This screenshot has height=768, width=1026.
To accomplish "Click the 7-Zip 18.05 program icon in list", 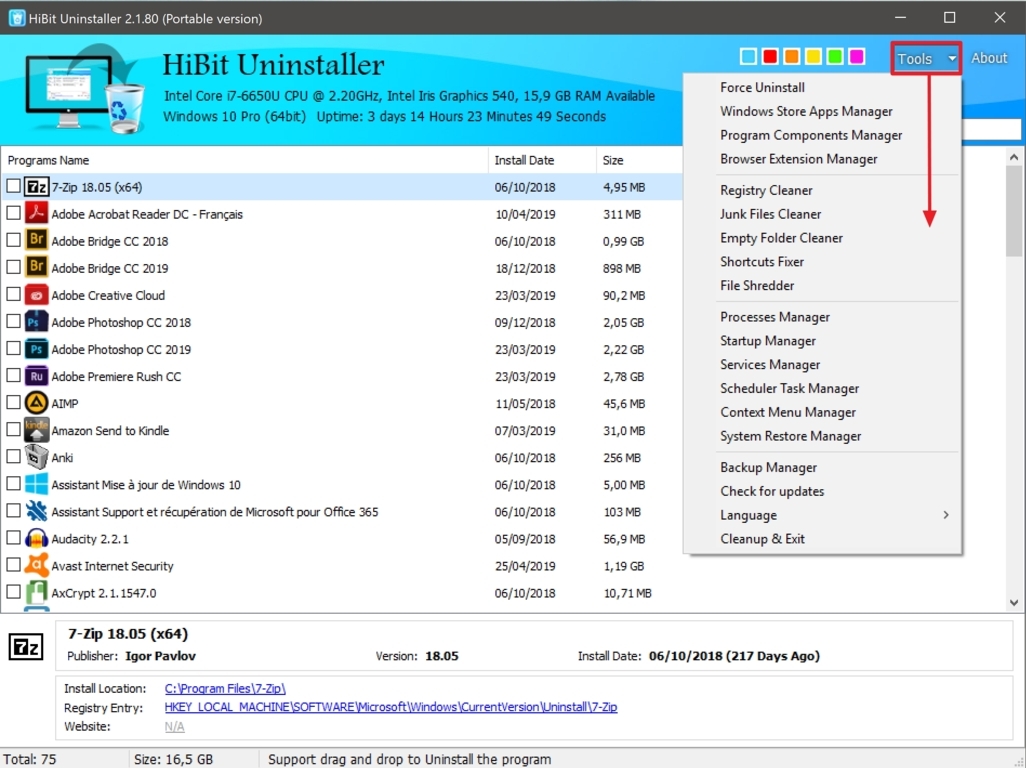I will pos(37,187).
